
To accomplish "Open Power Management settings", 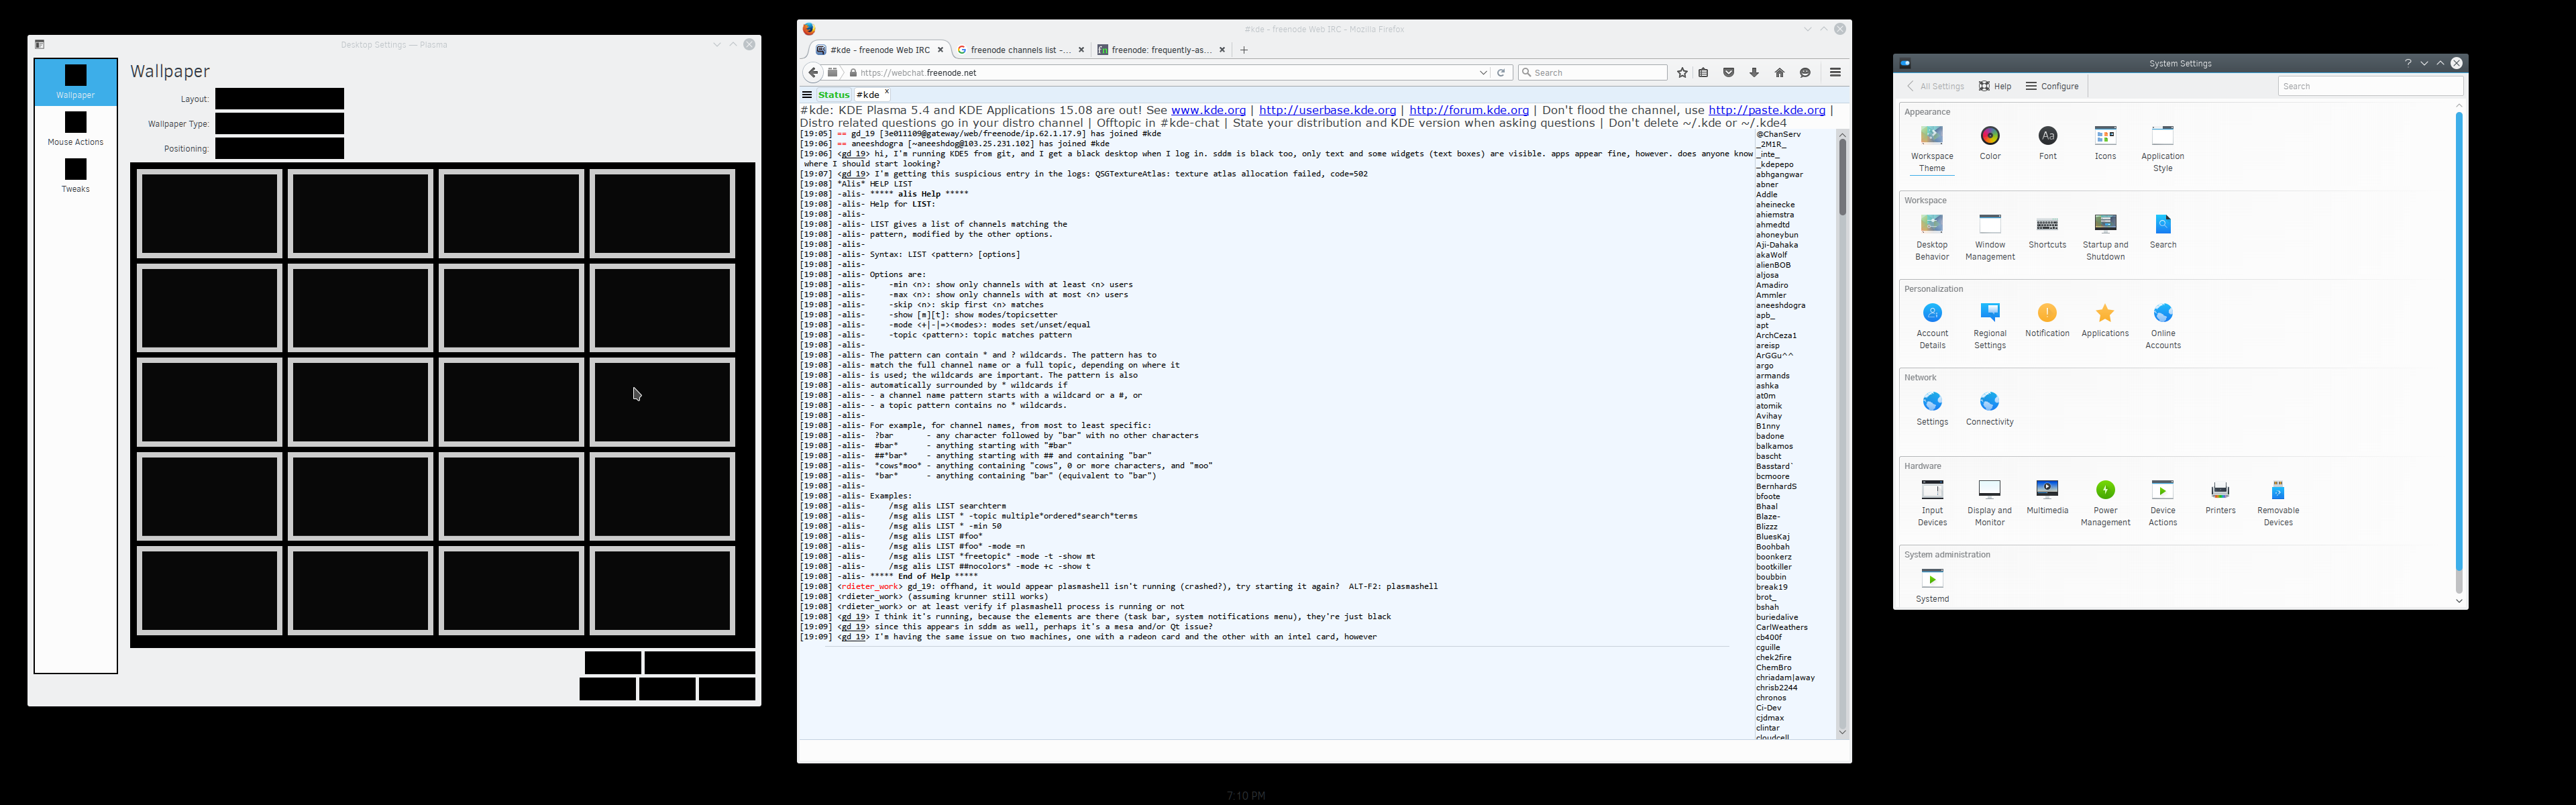I will [2105, 503].
